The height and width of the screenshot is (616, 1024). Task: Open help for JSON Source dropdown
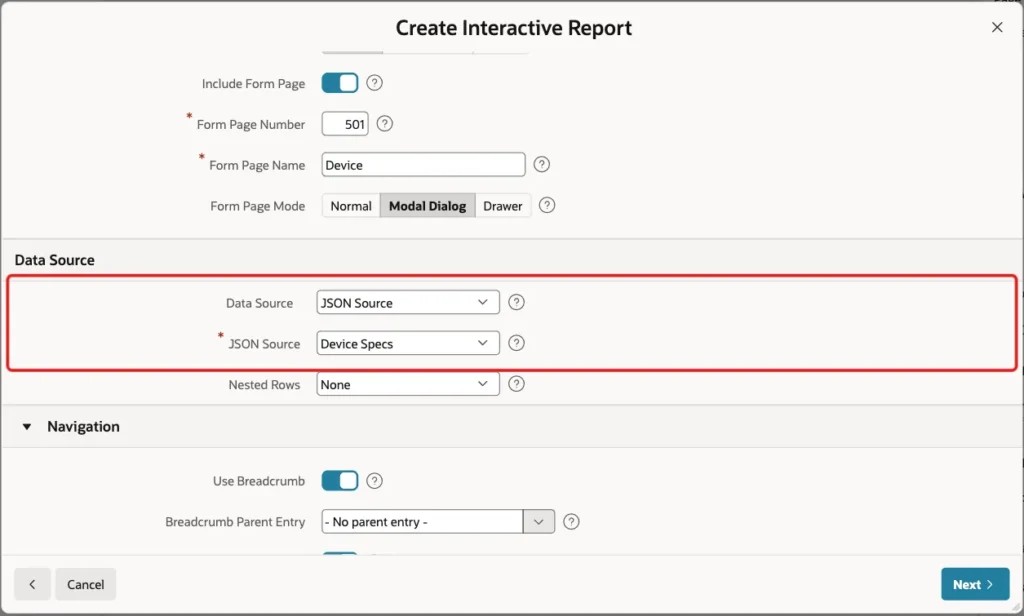(x=516, y=344)
